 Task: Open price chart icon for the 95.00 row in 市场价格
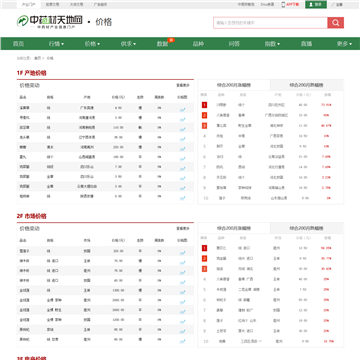(x=183, y=331)
